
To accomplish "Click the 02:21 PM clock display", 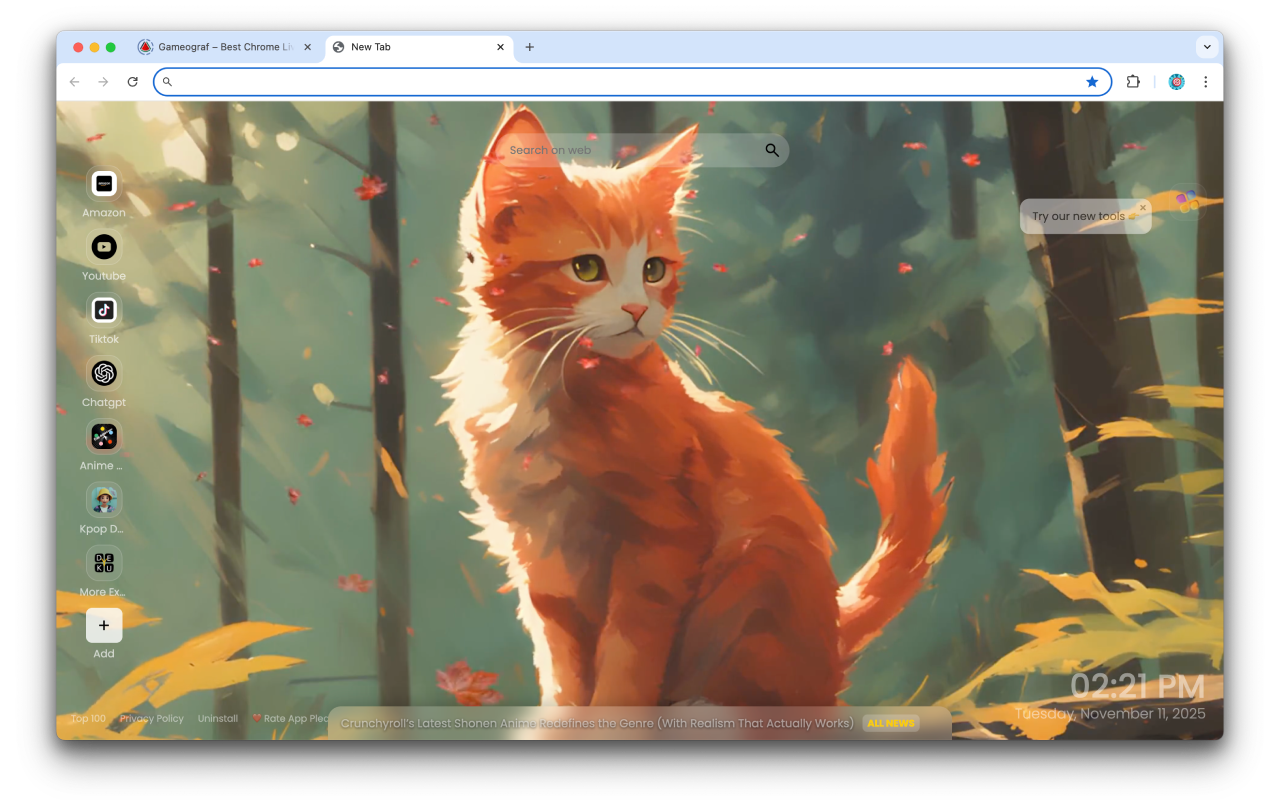I will coord(1138,687).
